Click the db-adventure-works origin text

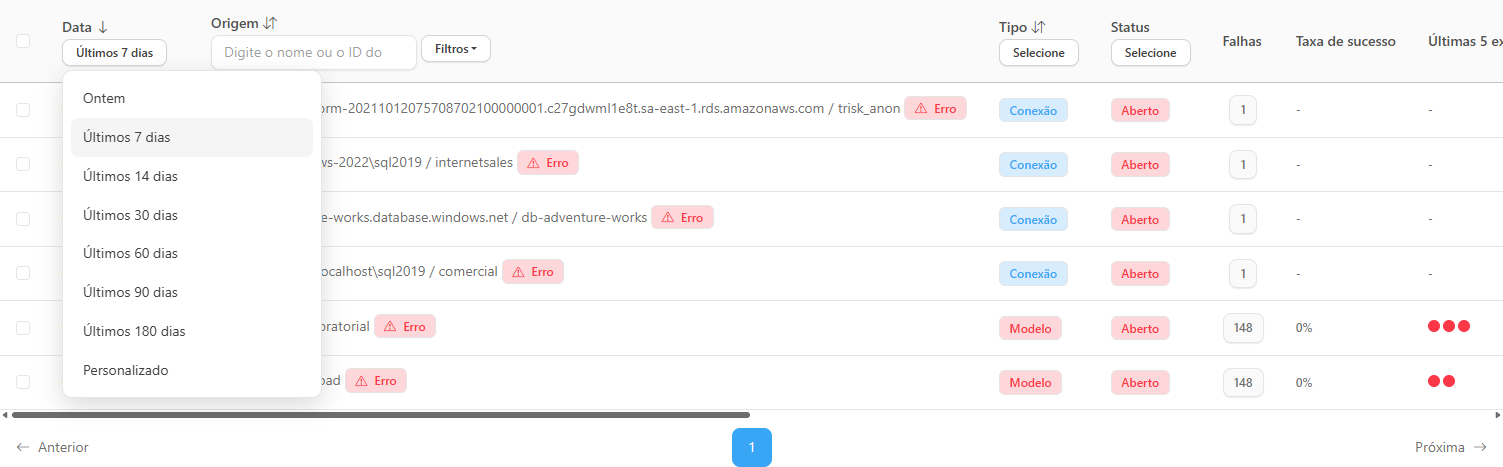click(484, 217)
